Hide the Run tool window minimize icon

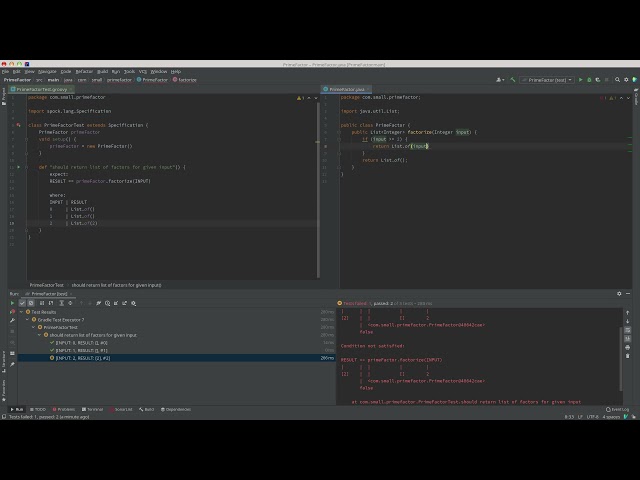tap(628, 293)
